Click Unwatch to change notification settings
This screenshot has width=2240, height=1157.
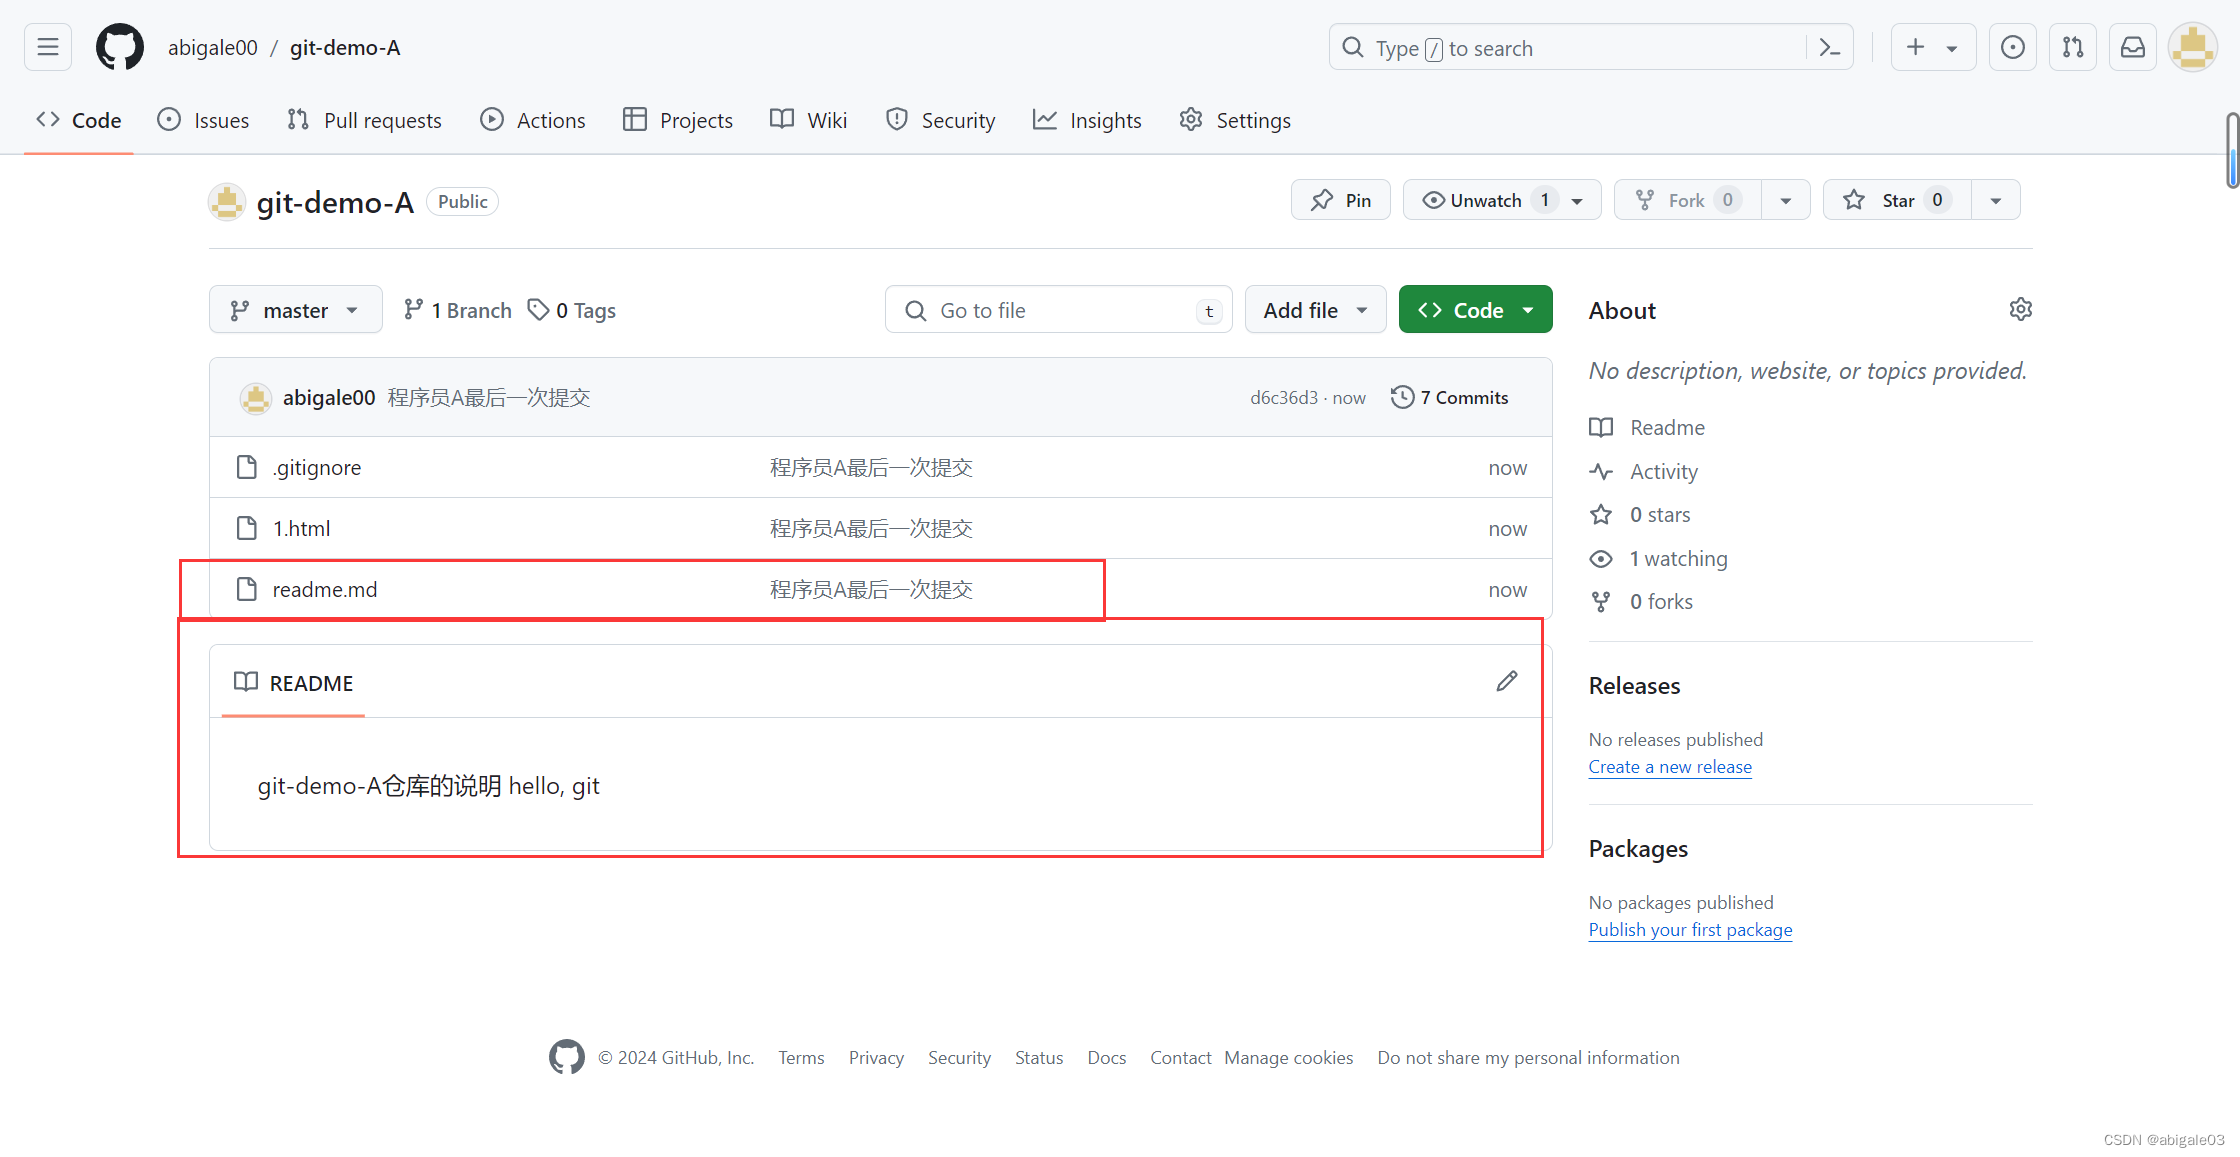(1486, 199)
